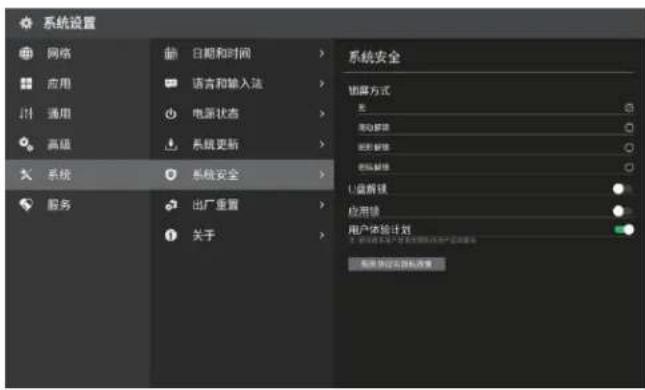Click the tools icon for 系统
The height and width of the screenshot is (390, 645).
(x=26, y=174)
